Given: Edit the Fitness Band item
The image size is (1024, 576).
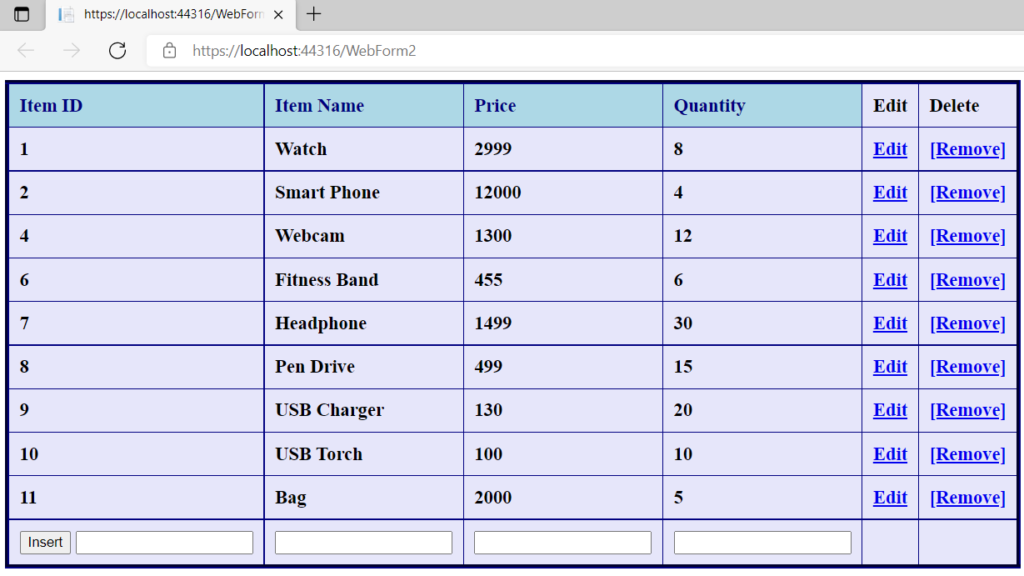Looking at the screenshot, I should click(889, 279).
